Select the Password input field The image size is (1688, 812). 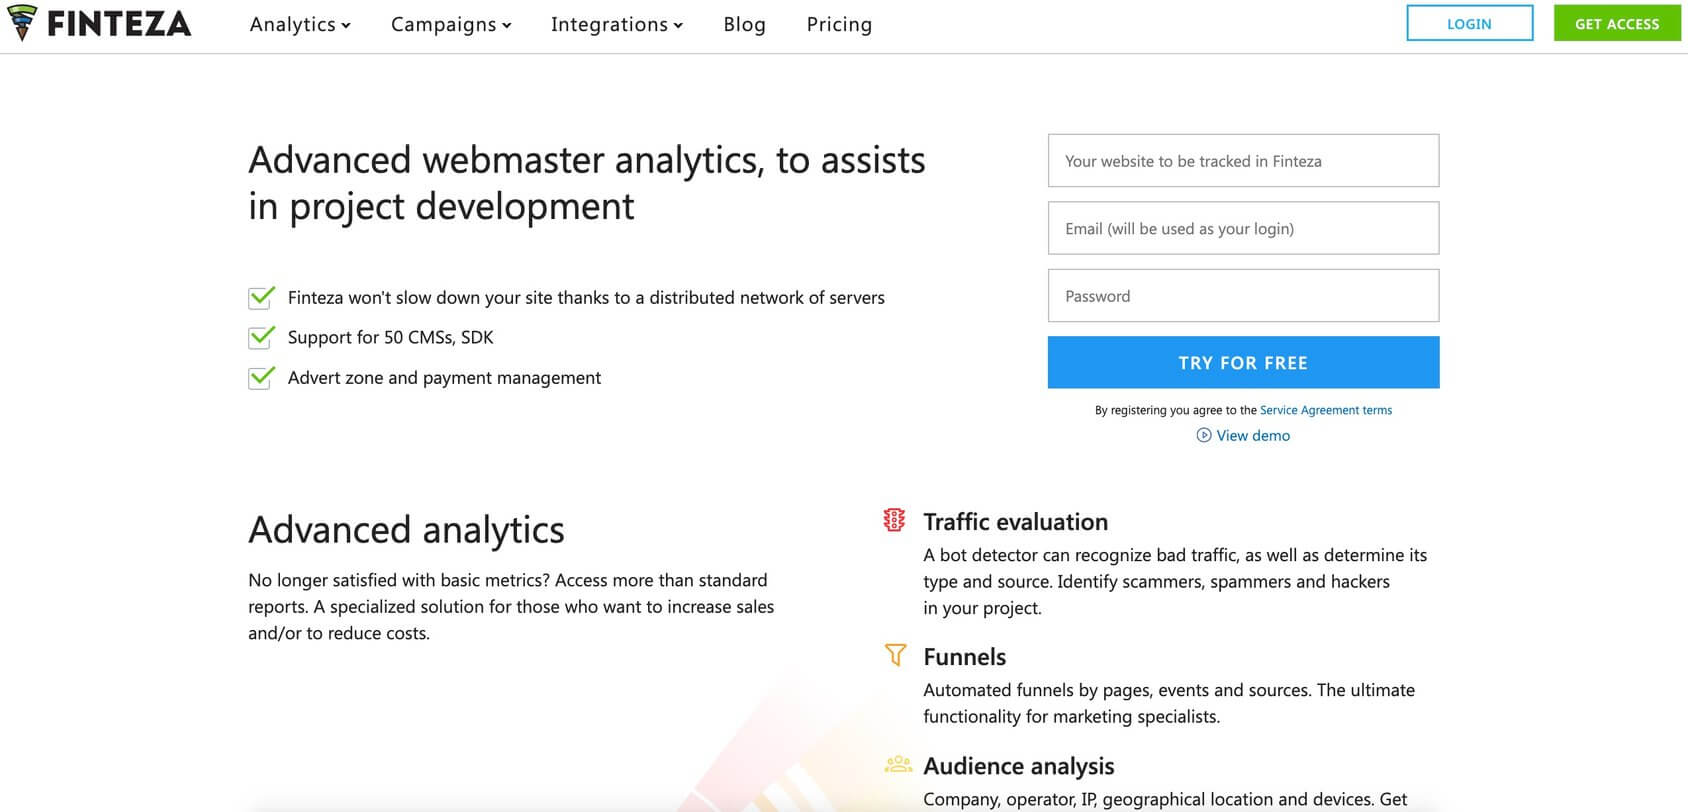[x=1243, y=296]
